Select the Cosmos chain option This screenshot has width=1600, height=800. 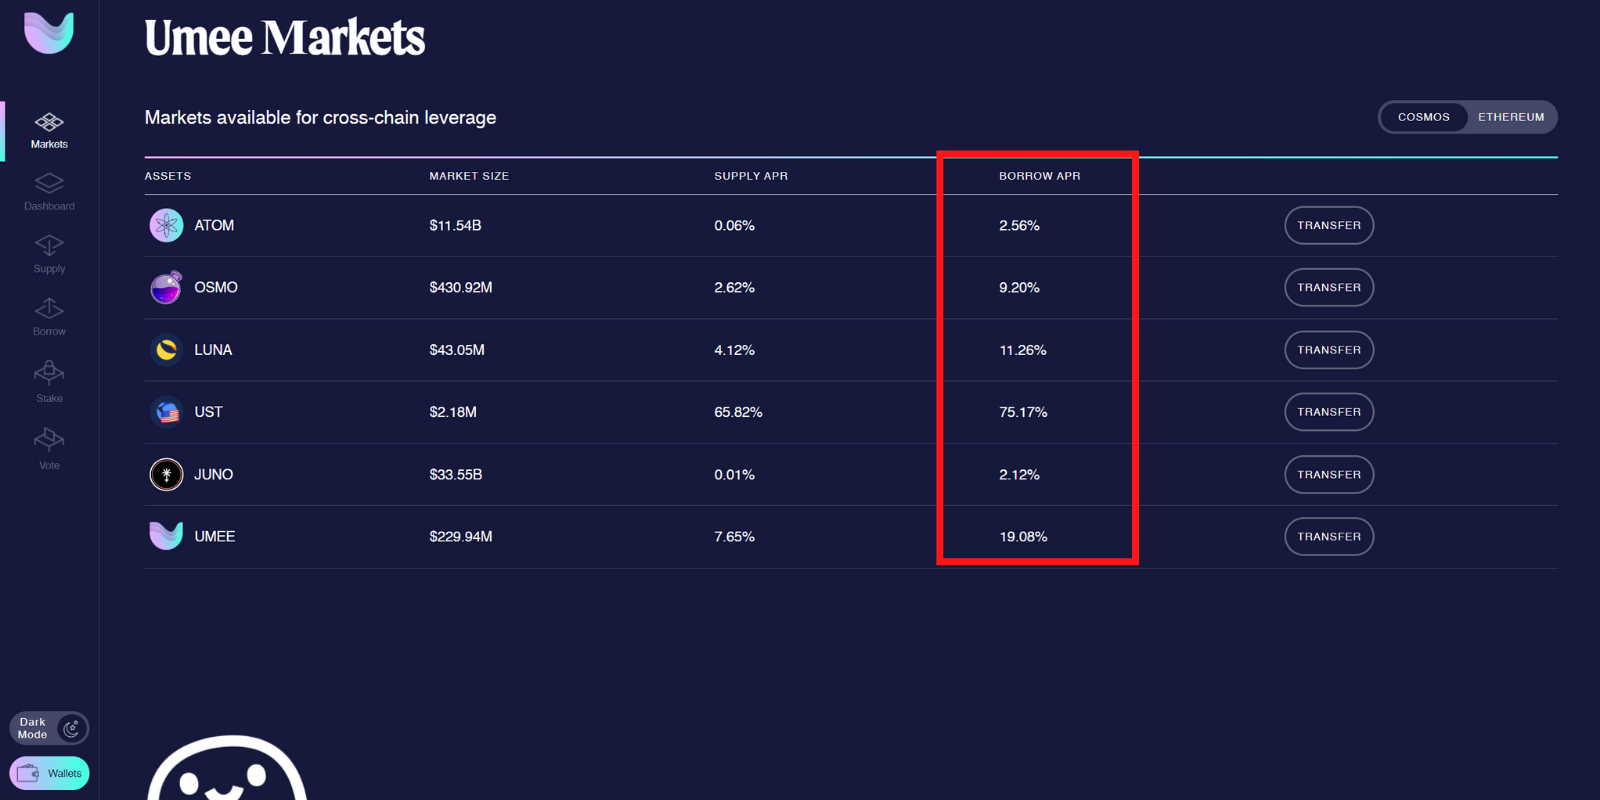pos(1423,117)
